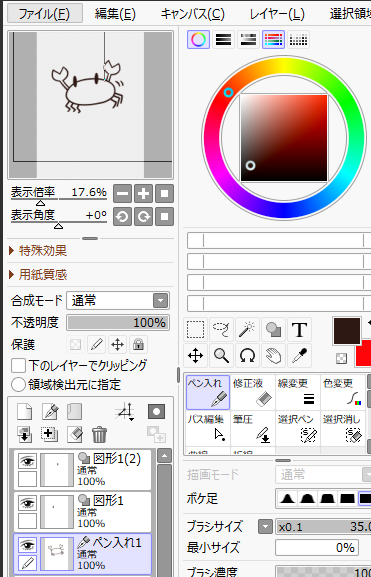The width and height of the screenshot is (371, 577).
Task: Select the パス編集 tool
Action: (208, 429)
